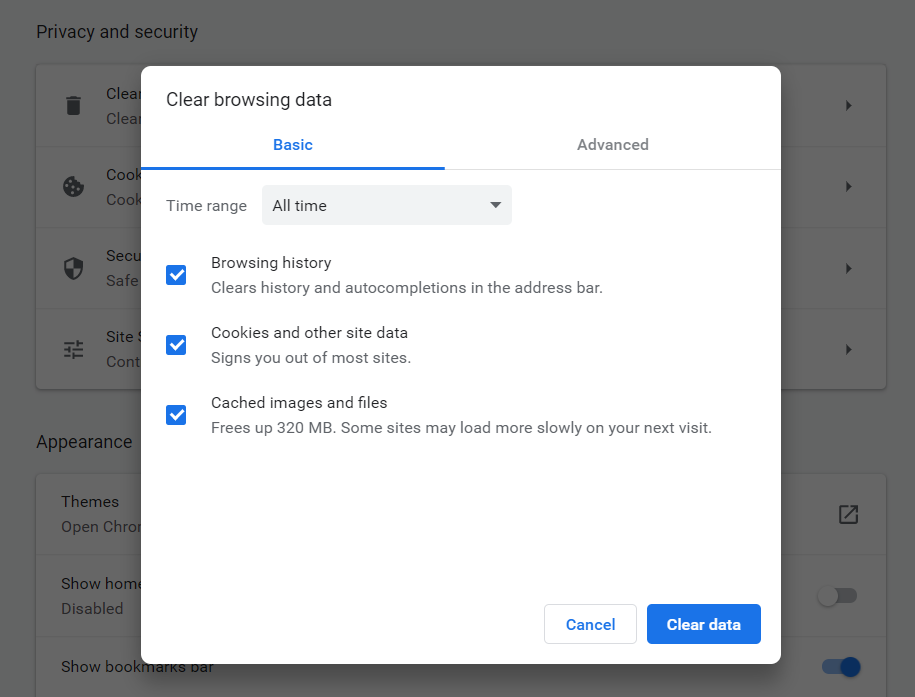
Task: Open the Time range dropdown
Action: 386,205
